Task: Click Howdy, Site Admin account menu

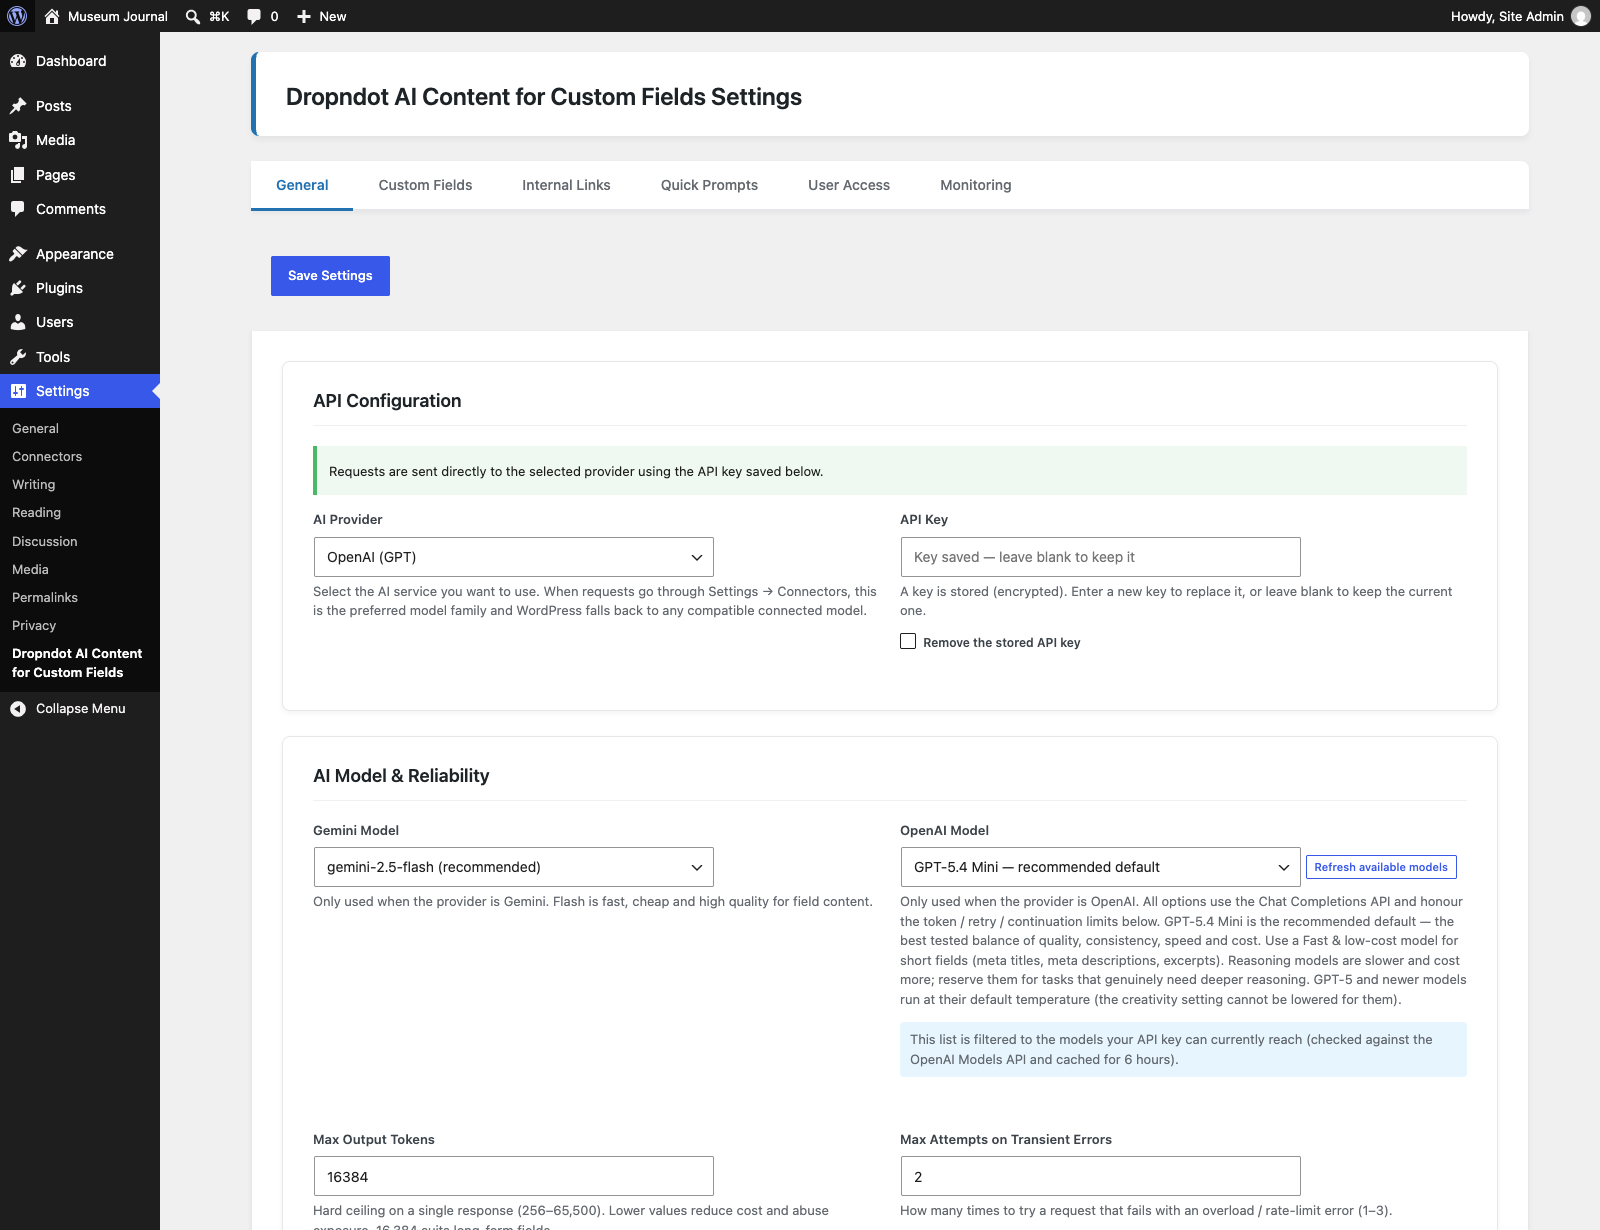Action: coord(1520,16)
